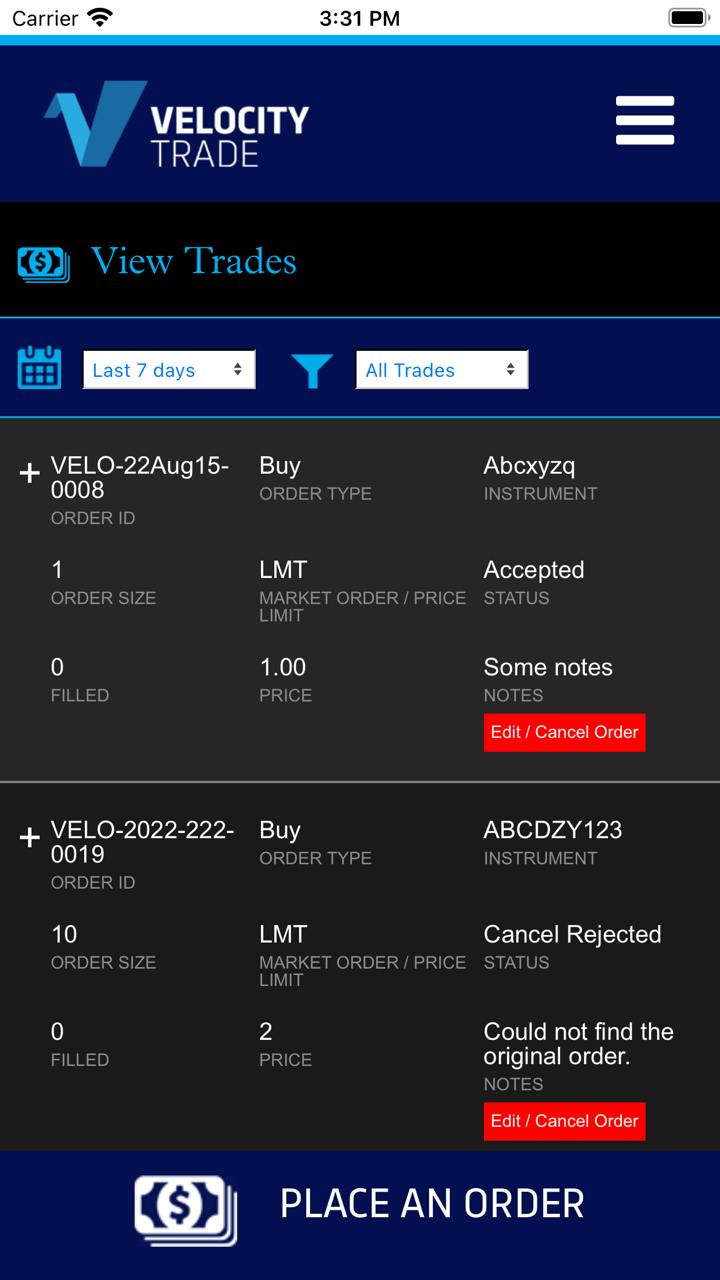Click the calendar date range icon

pos(40,368)
